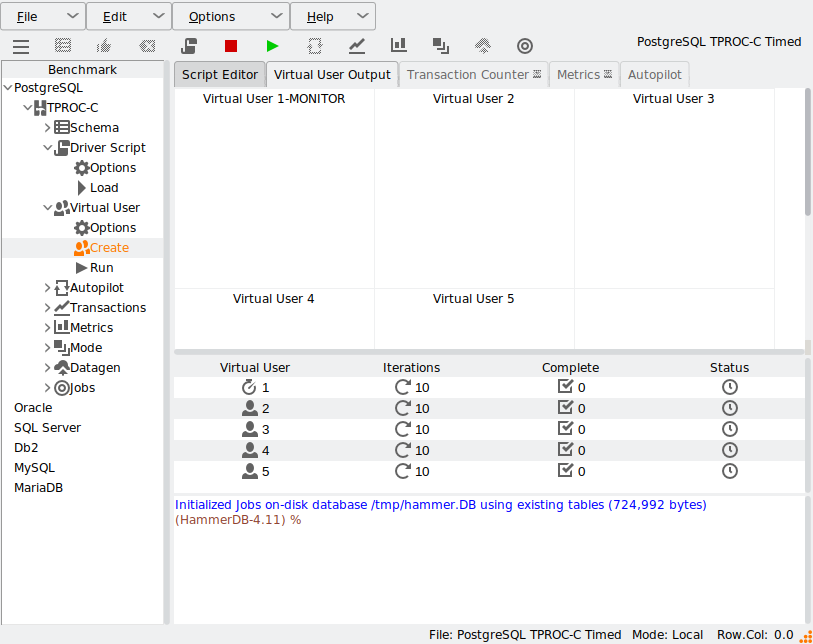Viewport: 813px width, 644px height.
Task: Expand the Transactions tree node
Action: (47, 308)
